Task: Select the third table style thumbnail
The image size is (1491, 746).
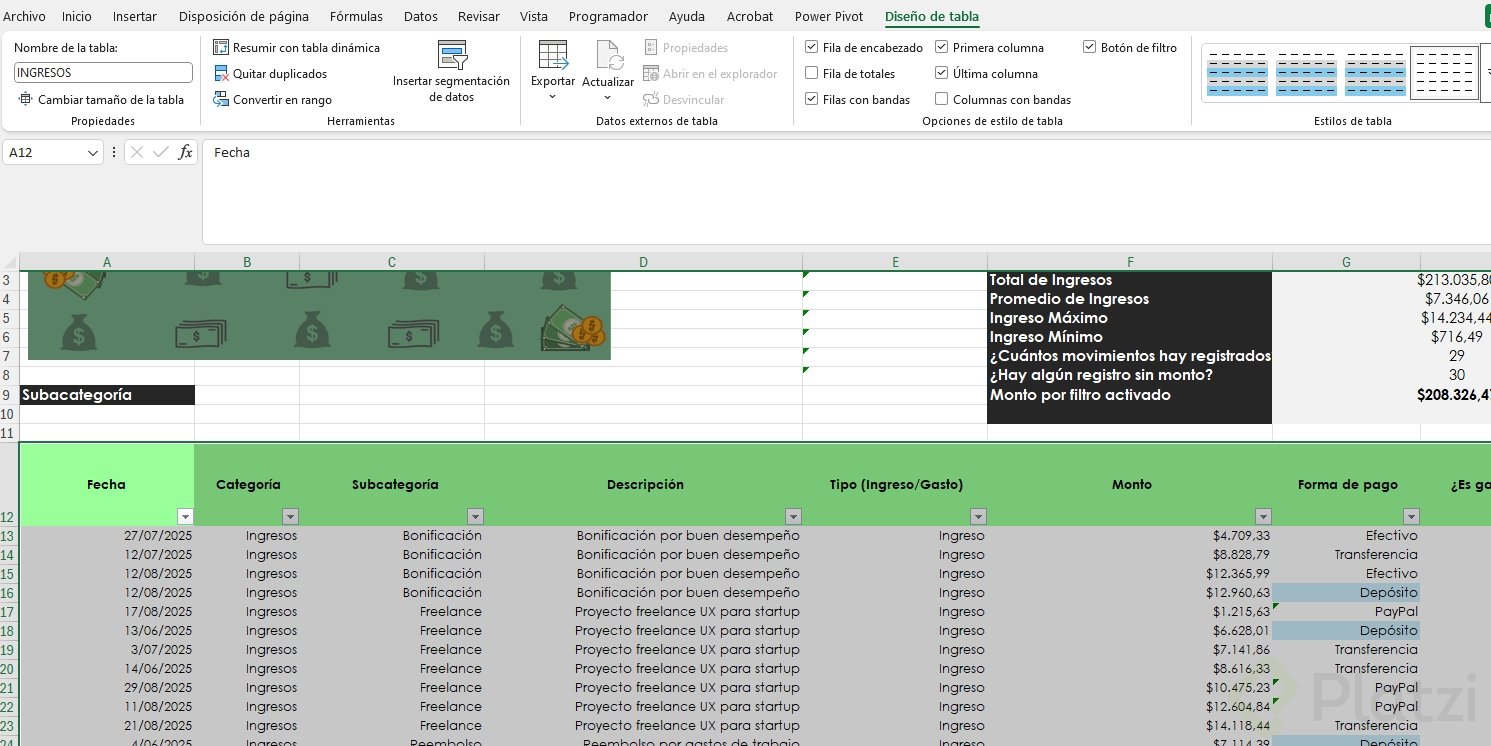Action: pyautogui.click(x=1374, y=72)
